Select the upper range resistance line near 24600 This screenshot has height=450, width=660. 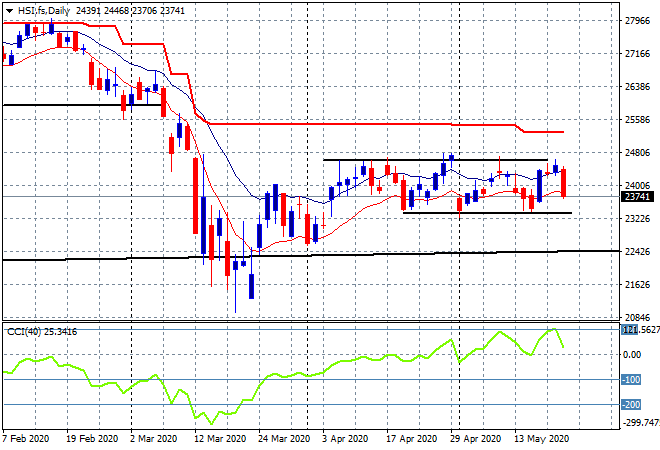(435, 160)
